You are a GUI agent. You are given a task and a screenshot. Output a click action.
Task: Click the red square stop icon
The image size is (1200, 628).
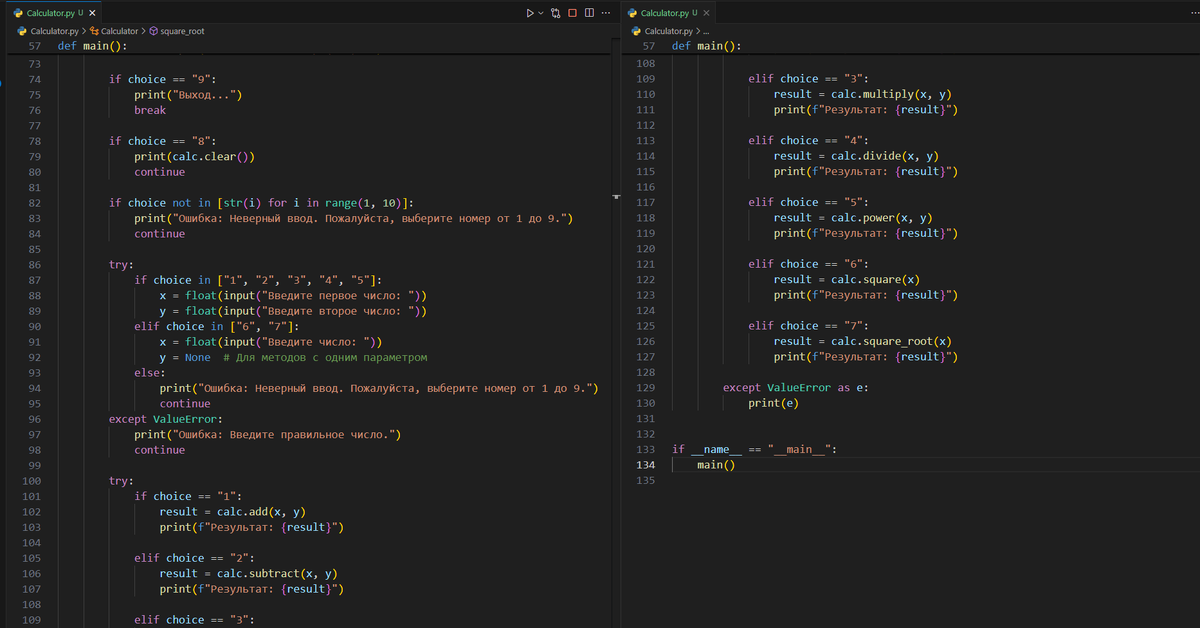pos(572,13)
